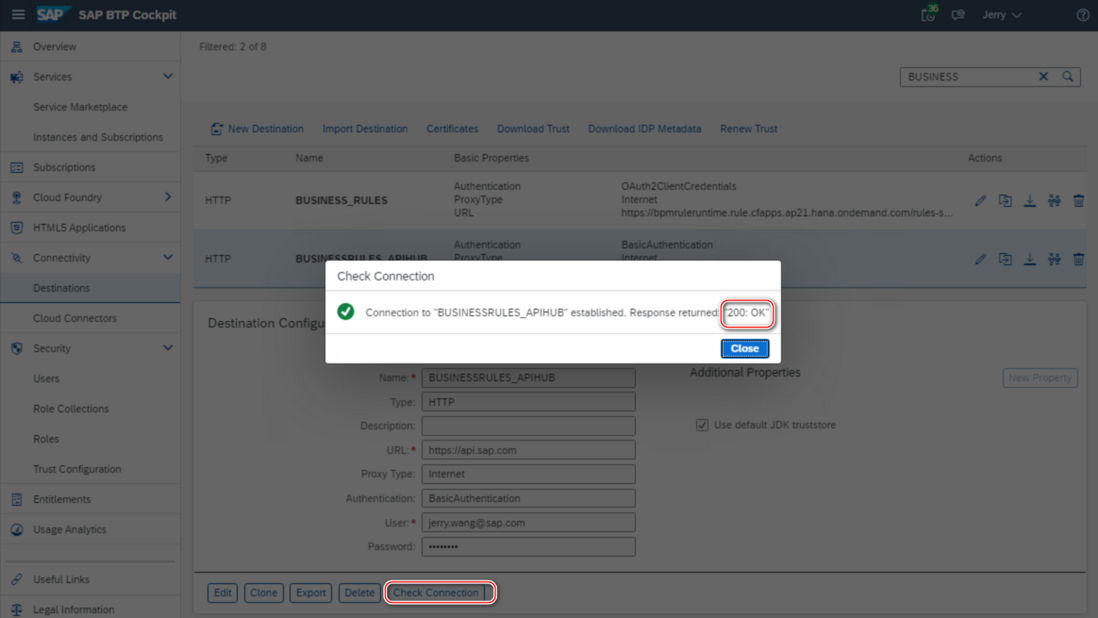
Task: Clone the BUSINESSRULES_APIHUB destination icon
Action: (1005, 259)
